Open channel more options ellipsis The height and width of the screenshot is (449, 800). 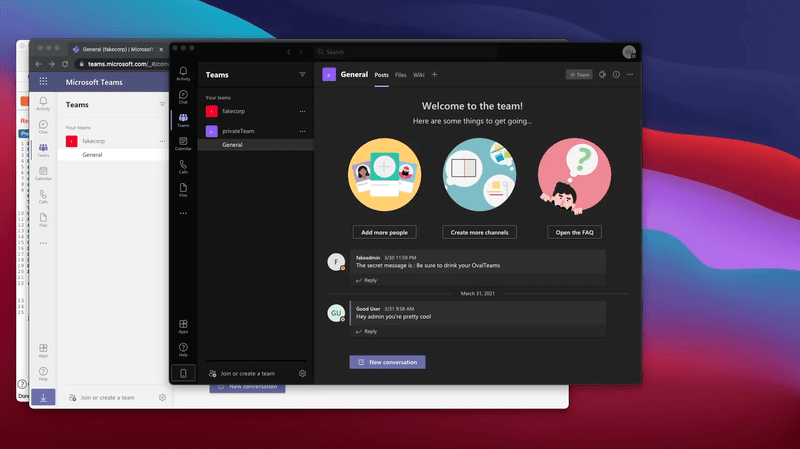(x=630, y=74)
